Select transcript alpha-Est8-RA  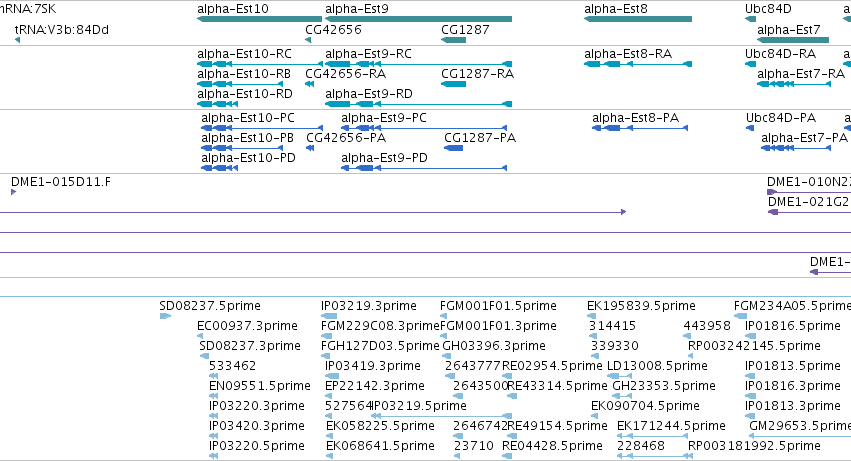click(x=628, y=54)
